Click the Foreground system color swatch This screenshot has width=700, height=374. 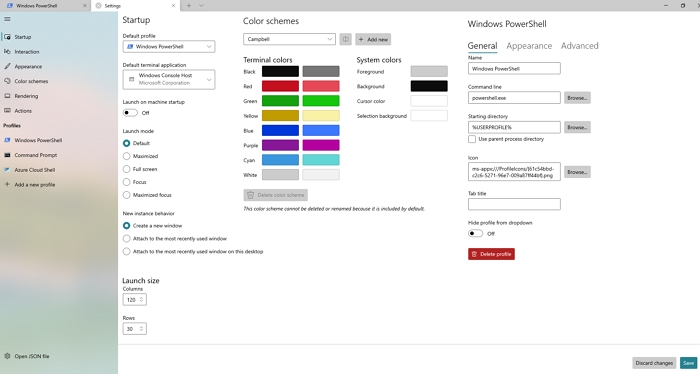429,71
